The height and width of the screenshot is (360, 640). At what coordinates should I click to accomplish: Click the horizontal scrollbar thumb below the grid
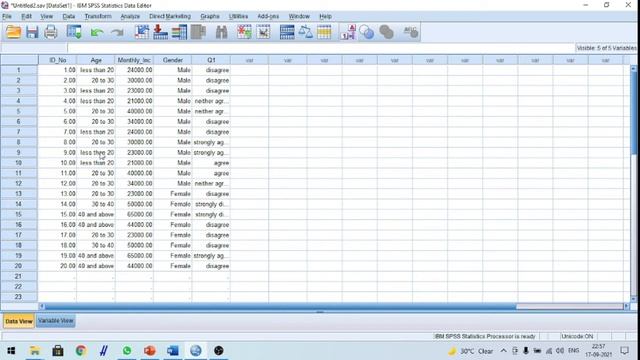(280, 306)
